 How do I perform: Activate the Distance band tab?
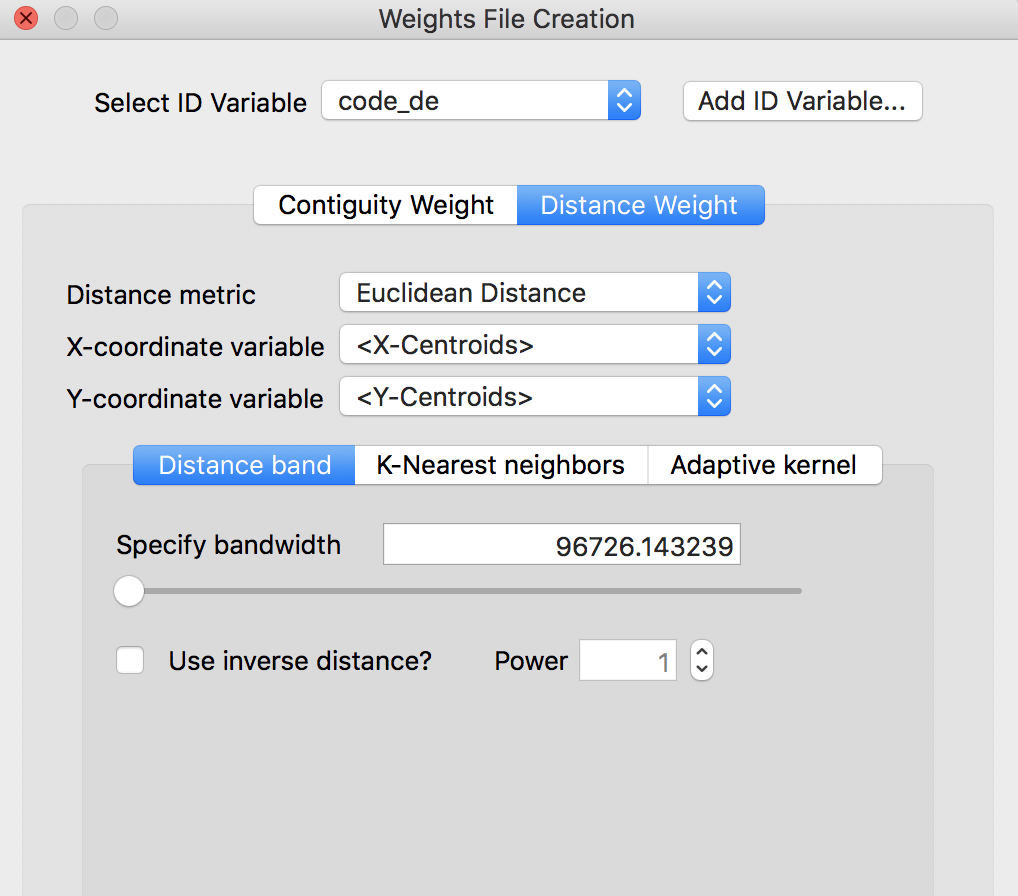pos(243,465)
